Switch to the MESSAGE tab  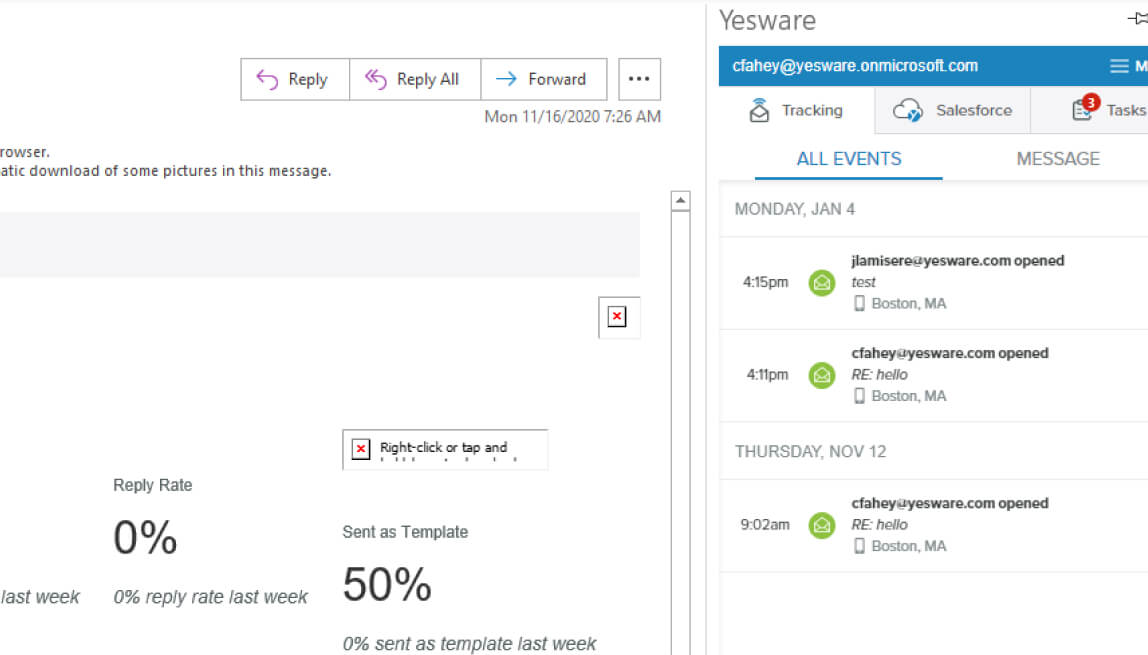(x=1058, y=158)
